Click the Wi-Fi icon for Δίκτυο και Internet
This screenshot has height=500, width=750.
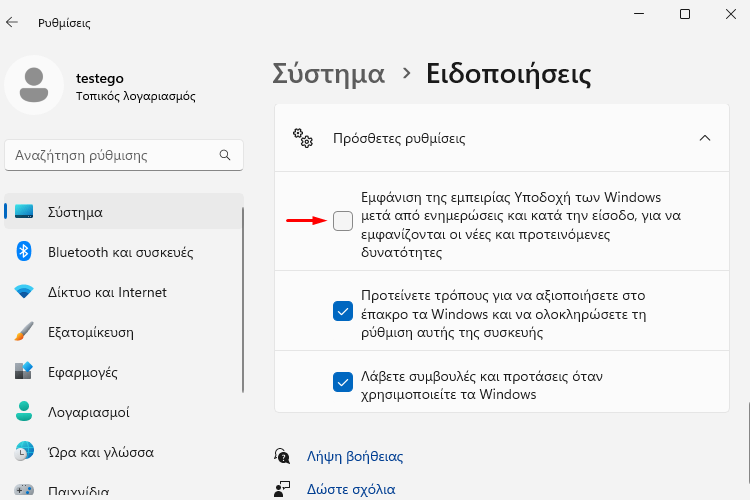[24, 291]
